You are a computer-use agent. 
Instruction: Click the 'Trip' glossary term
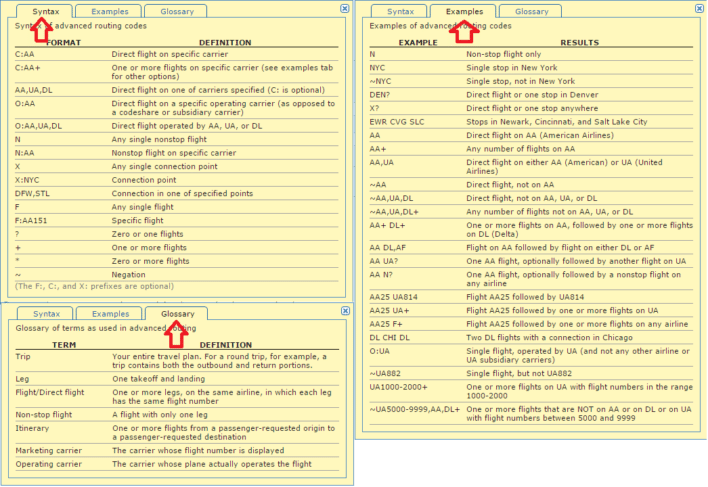[23, 357]
